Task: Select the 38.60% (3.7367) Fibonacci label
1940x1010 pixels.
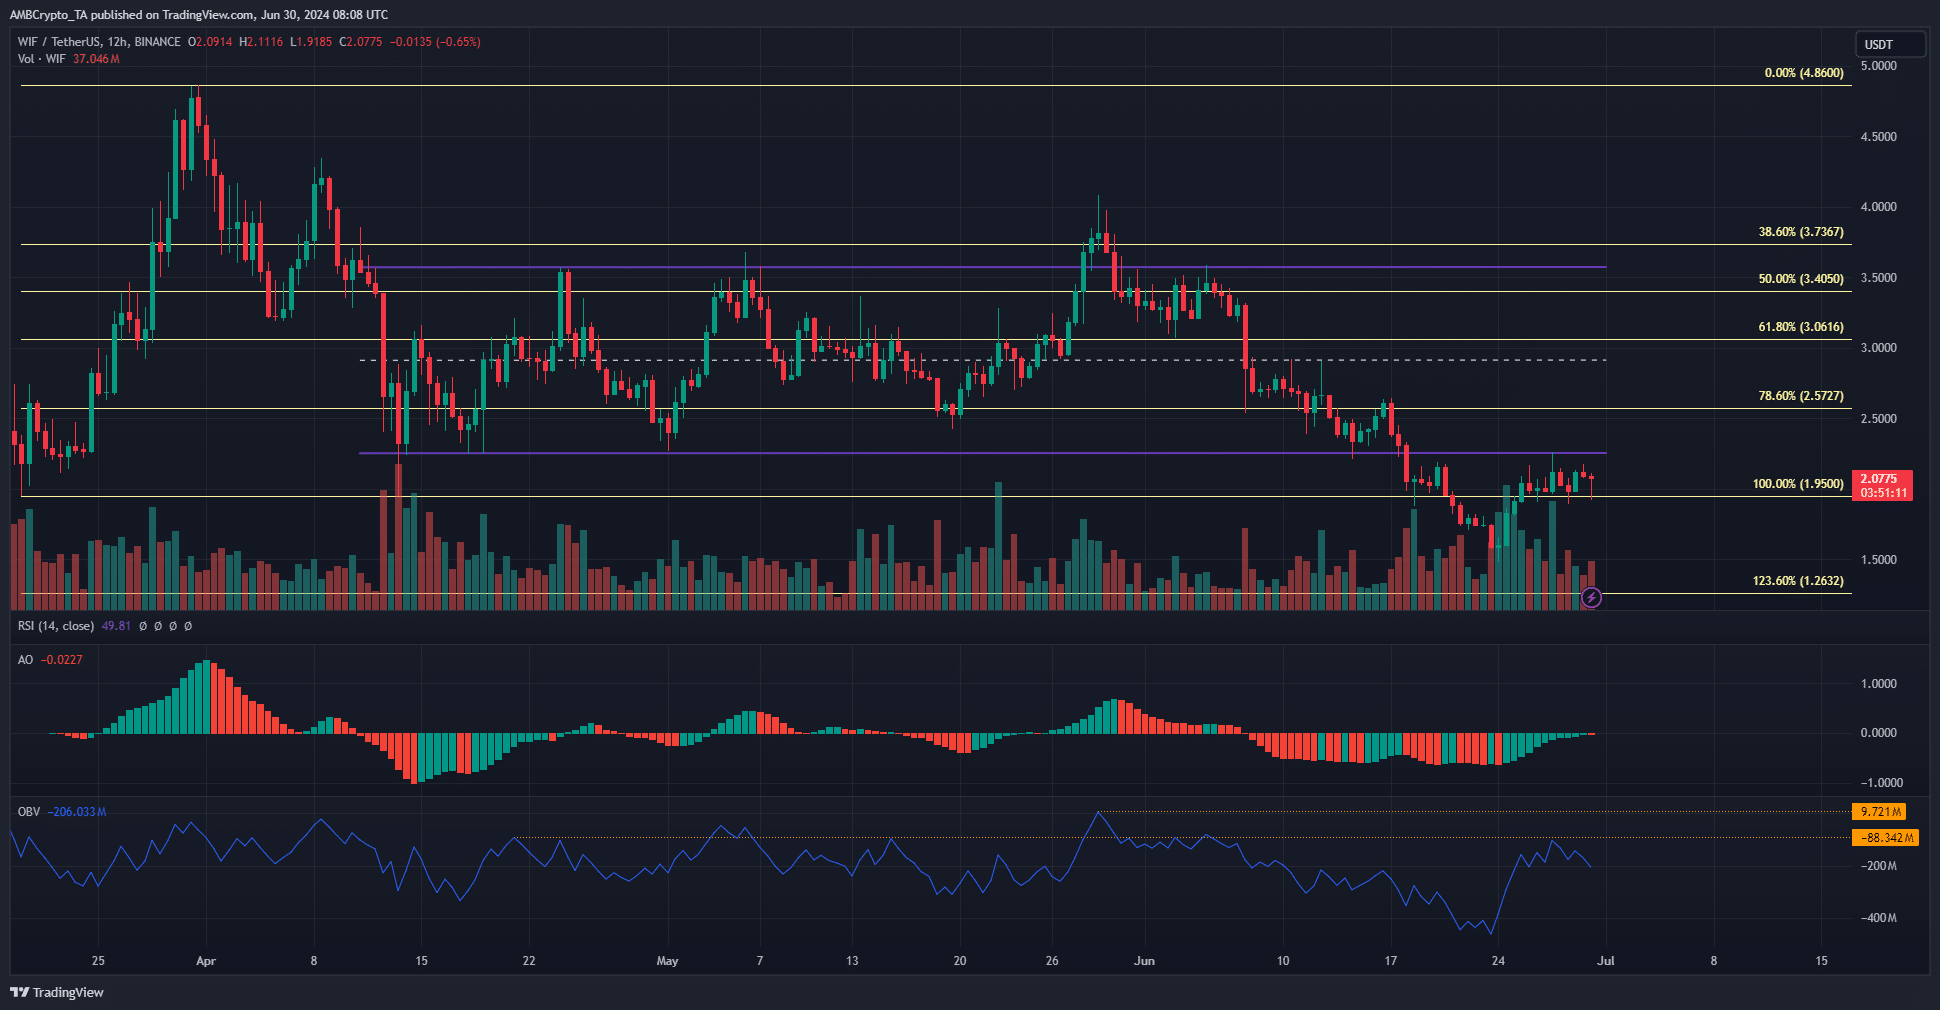Action: [x=1801, y=232]
